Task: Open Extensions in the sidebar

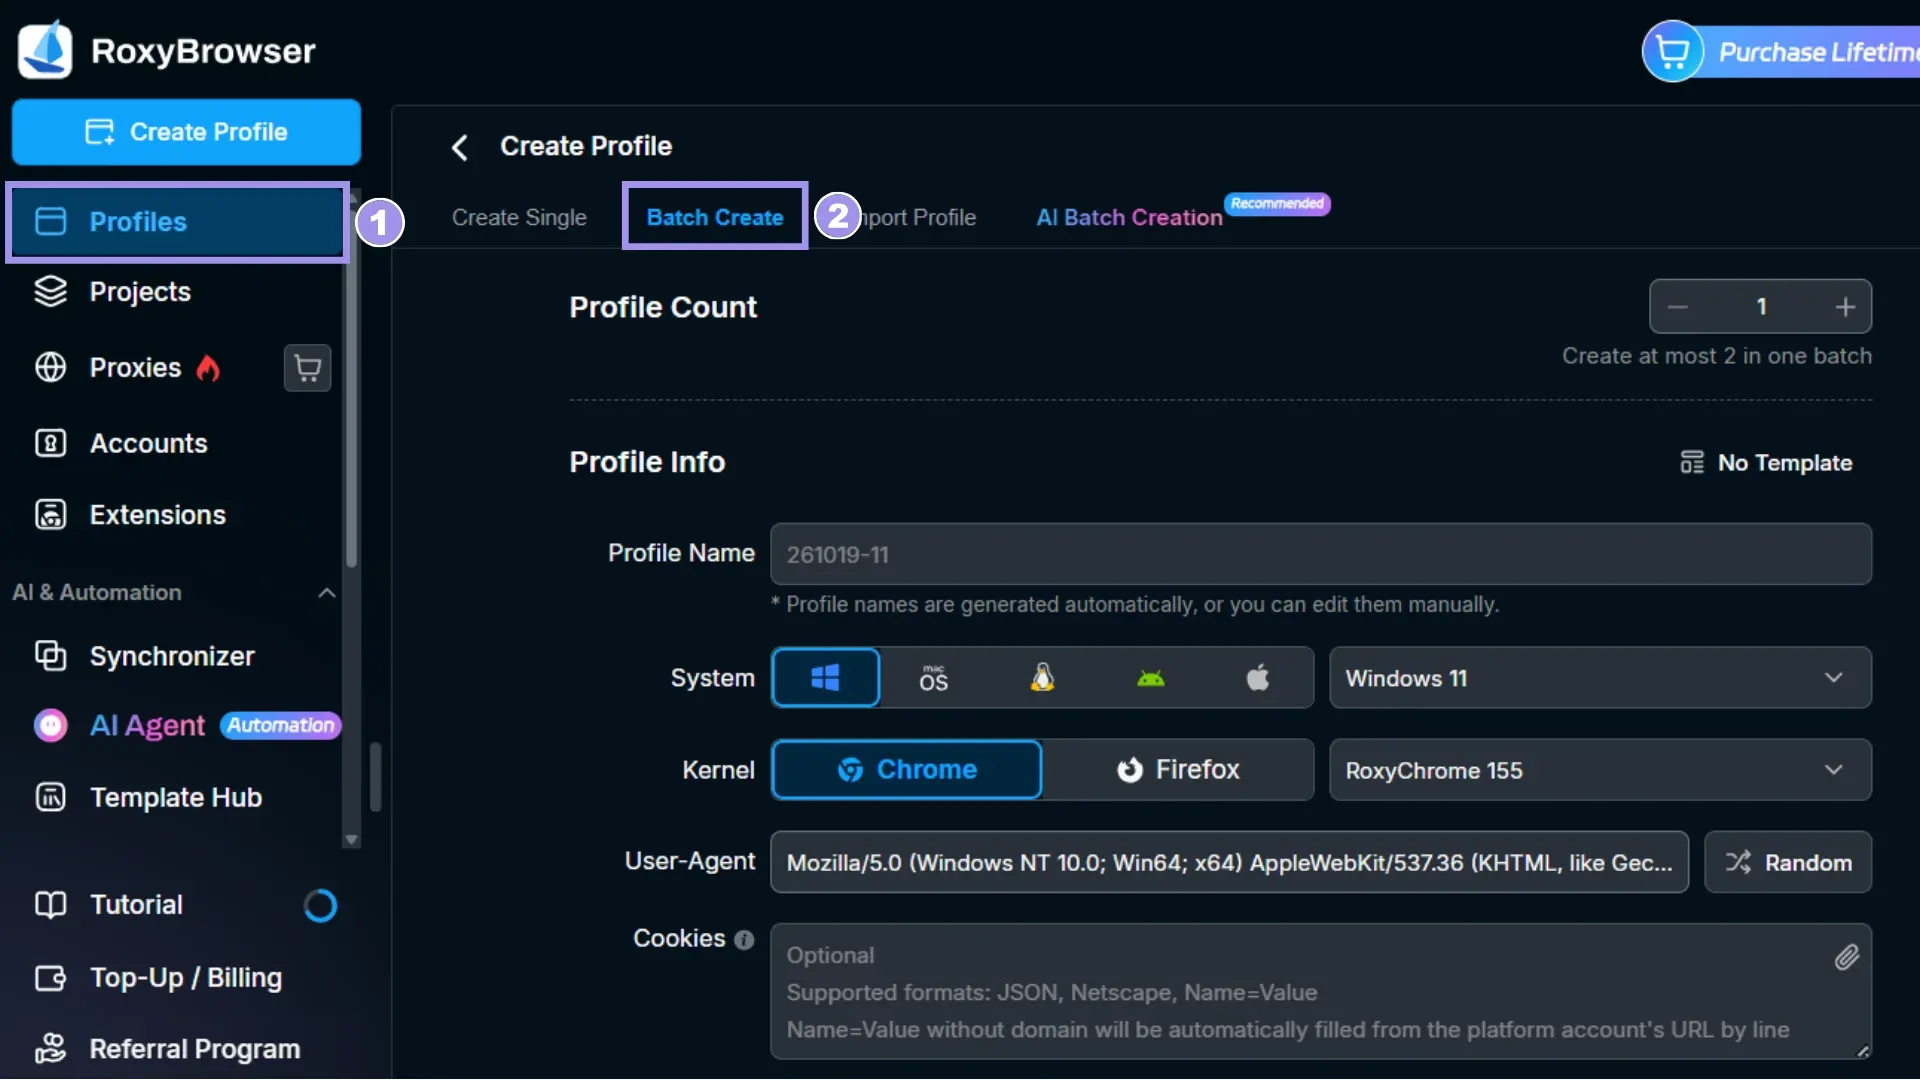Action: (x=157, y=515)
